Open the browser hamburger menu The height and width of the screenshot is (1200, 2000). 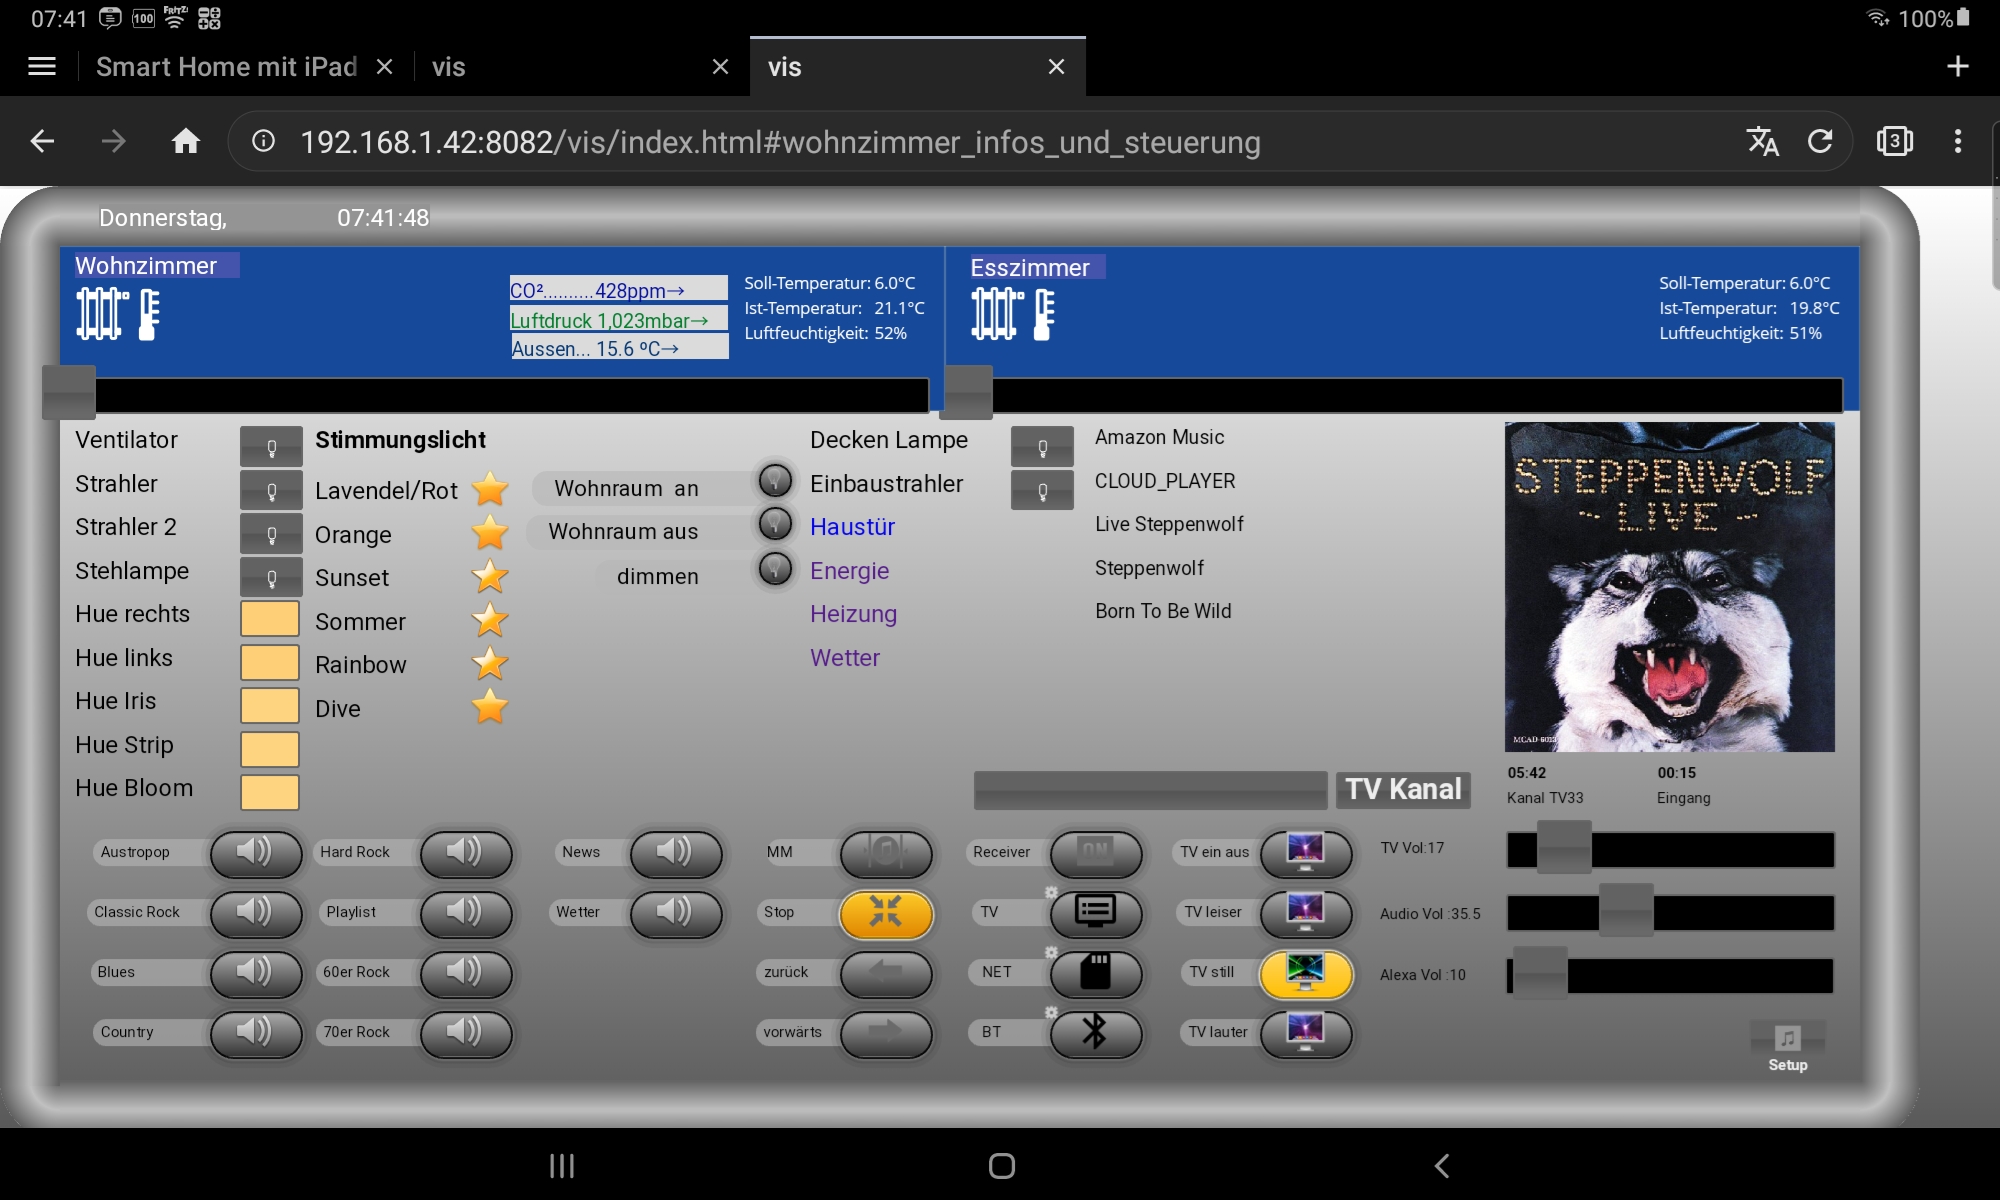coord(42,67)
